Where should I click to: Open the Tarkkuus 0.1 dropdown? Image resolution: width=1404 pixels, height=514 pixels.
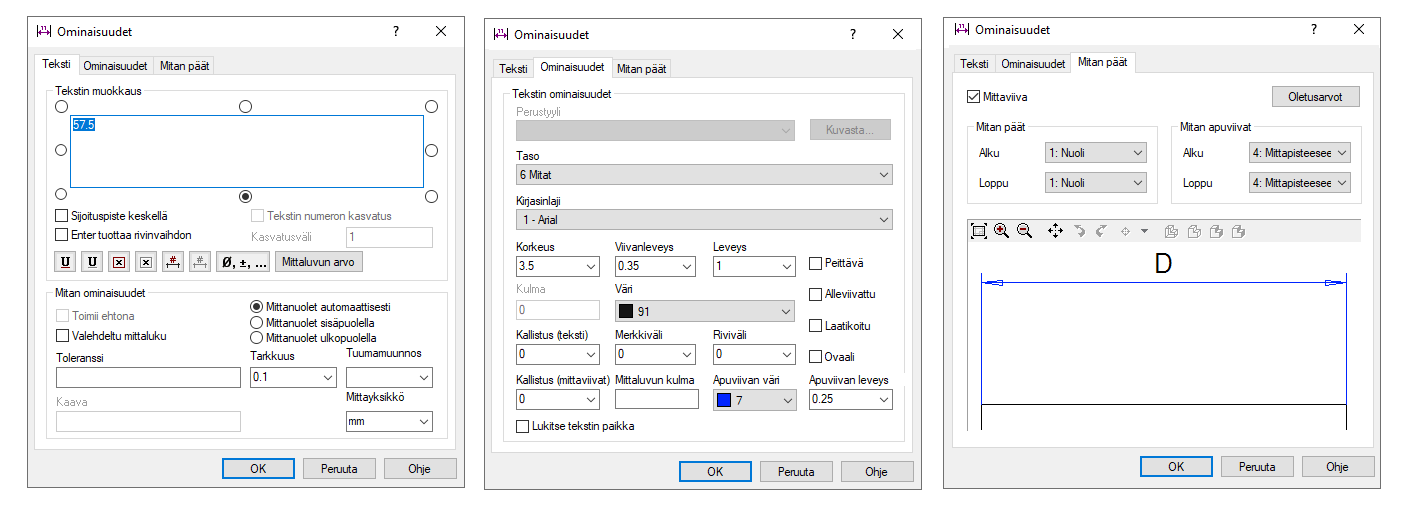point(292,377)
